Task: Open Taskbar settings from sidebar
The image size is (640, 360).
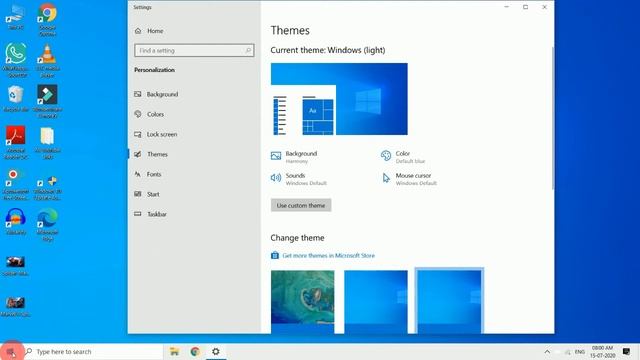Action: click(x=151, y=214)
